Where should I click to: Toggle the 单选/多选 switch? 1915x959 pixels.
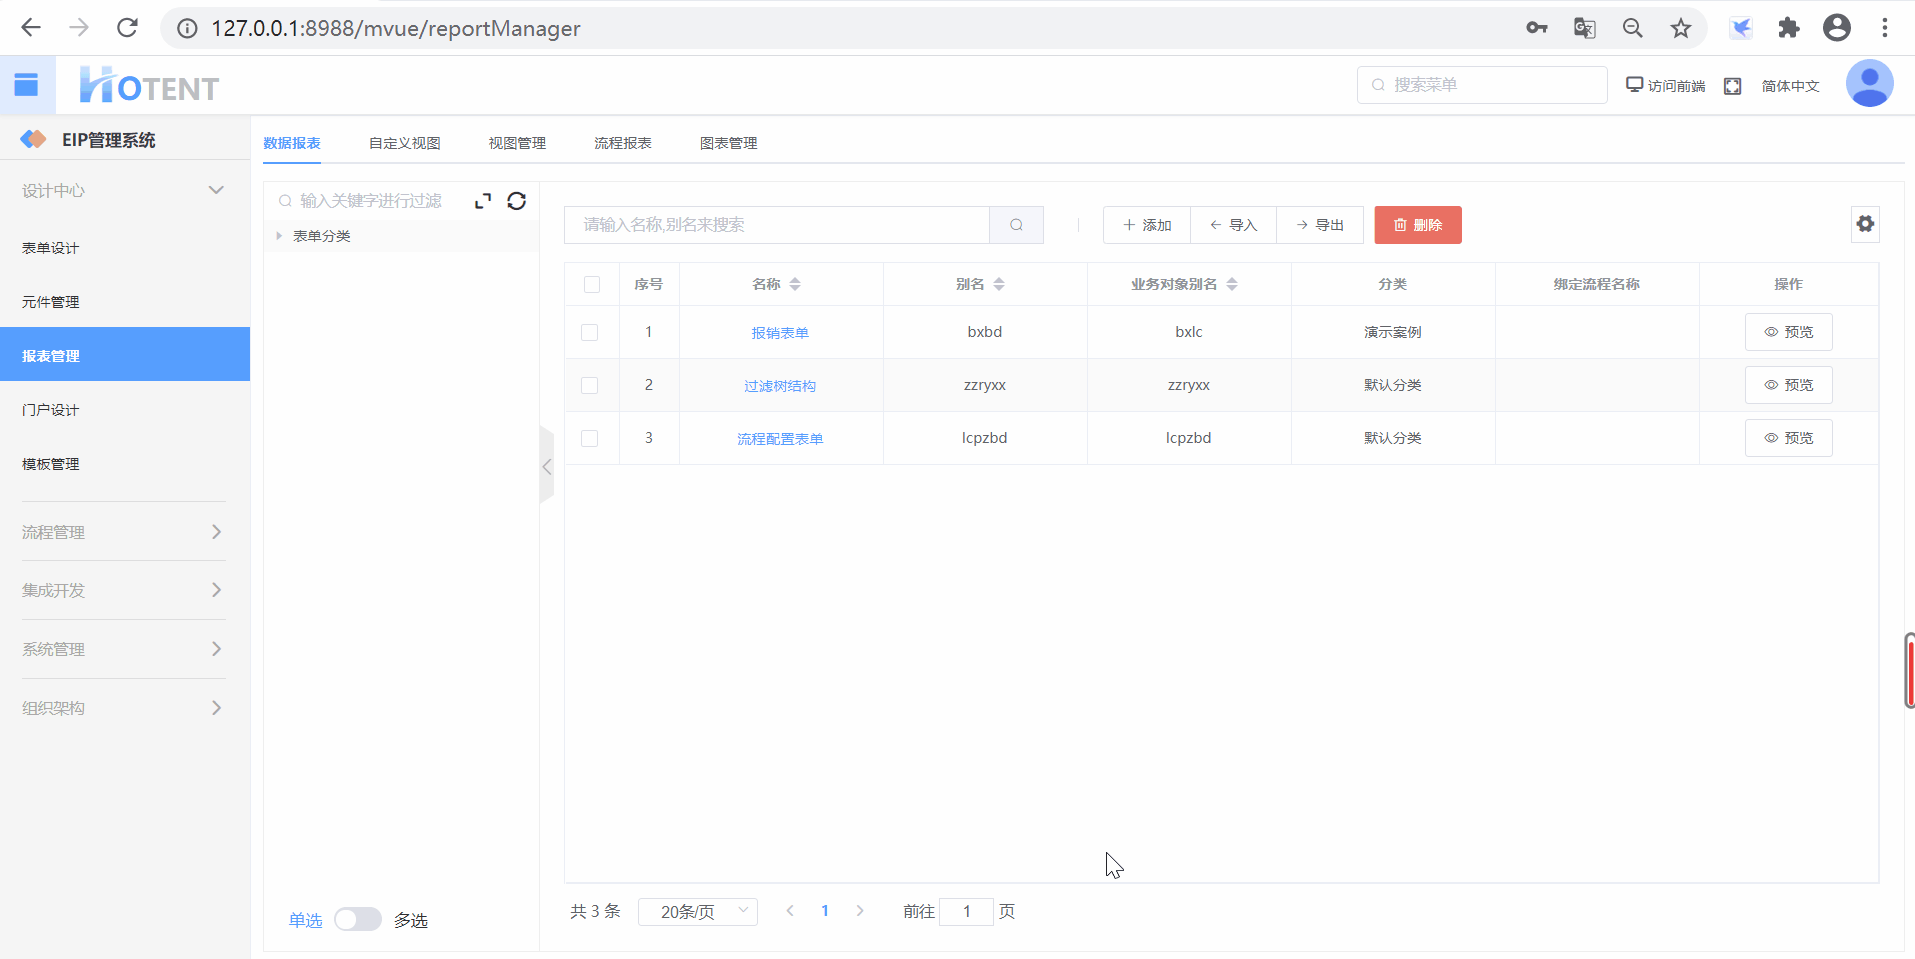click(x=357, y=919)
